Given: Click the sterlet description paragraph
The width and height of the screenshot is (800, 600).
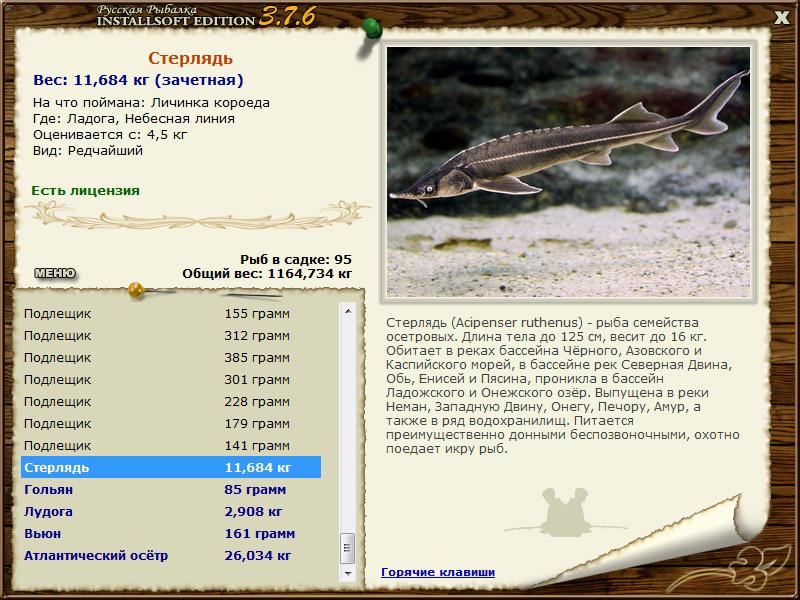Looking at the screenshot, I should pyautogui.click(x=563, y=386).
